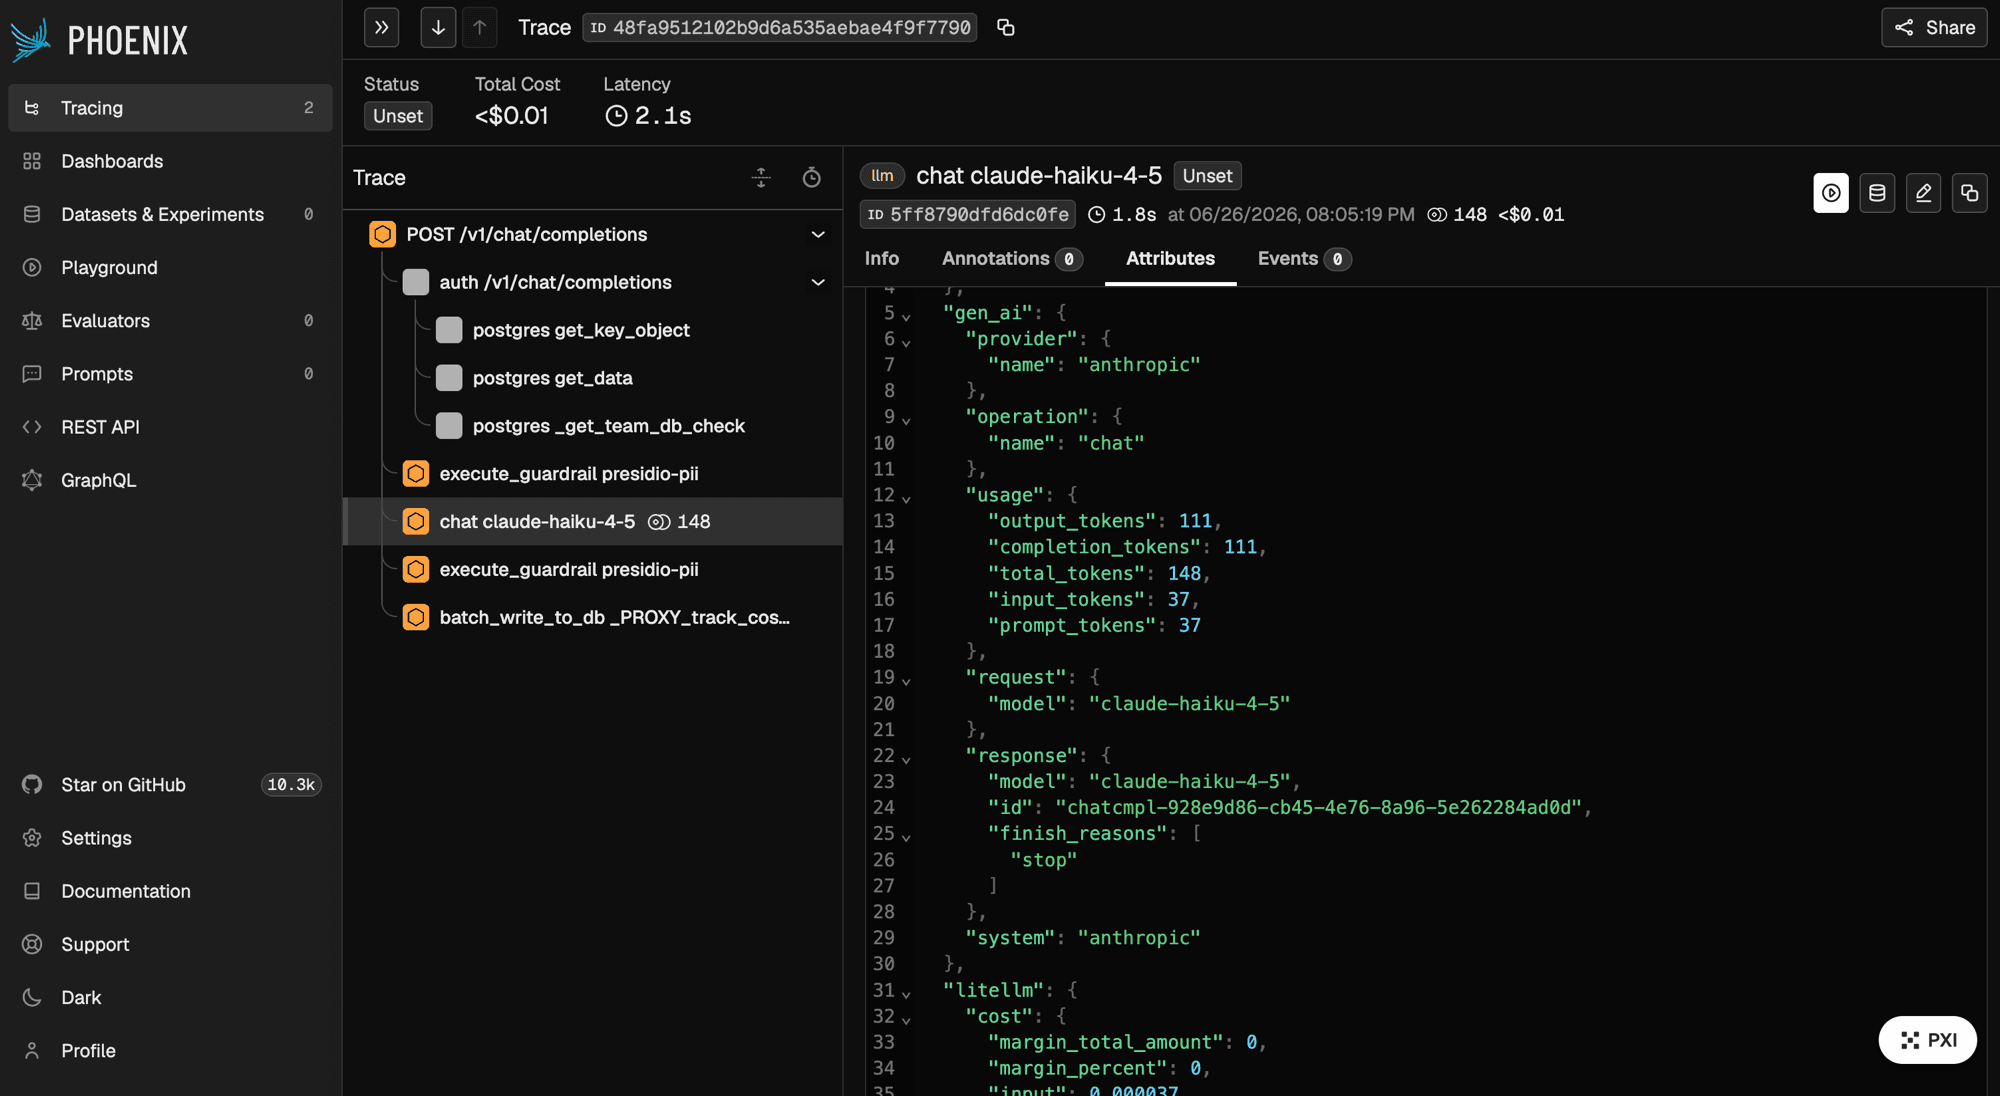
Task: Fold the "usage" JSON block at line 12
Action: pos(906,498)
